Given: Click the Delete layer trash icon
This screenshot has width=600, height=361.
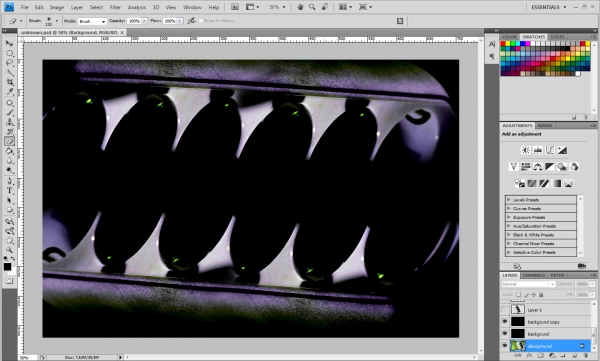Looking at the screenshot, I should pyautogui.click(x=585, y=356).
